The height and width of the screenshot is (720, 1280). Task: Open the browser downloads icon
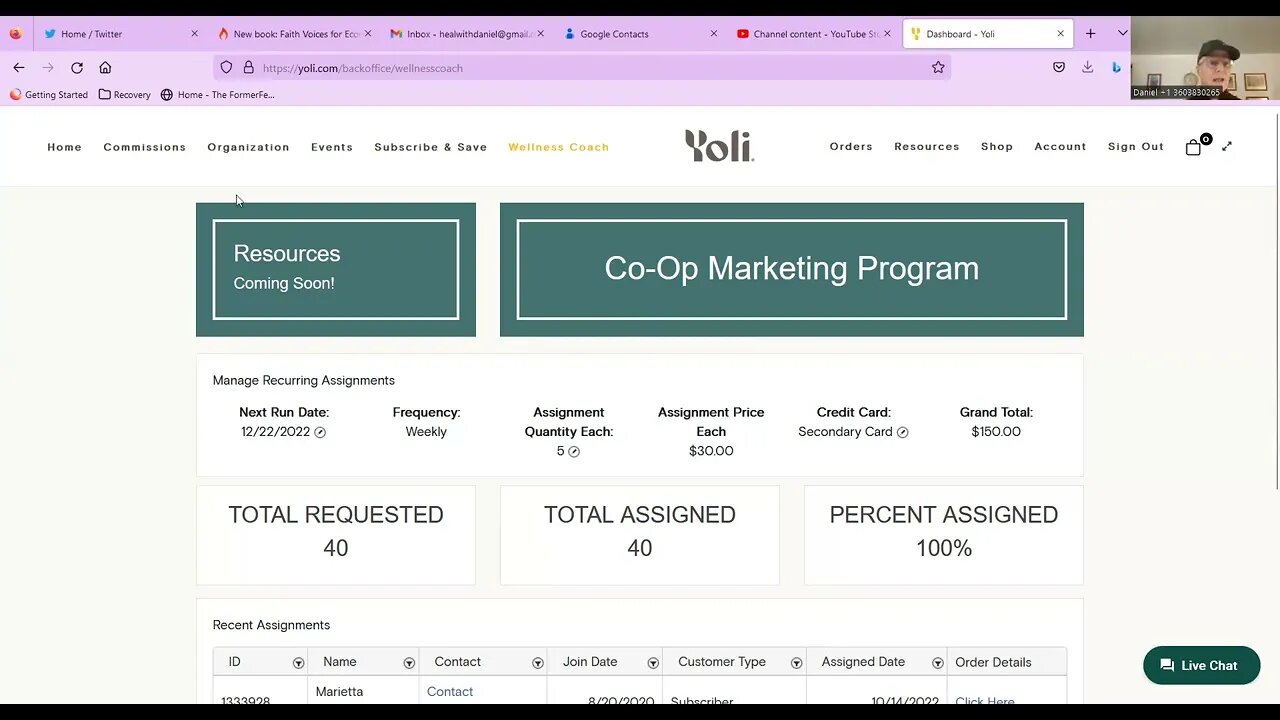(x=1088, y=67)
